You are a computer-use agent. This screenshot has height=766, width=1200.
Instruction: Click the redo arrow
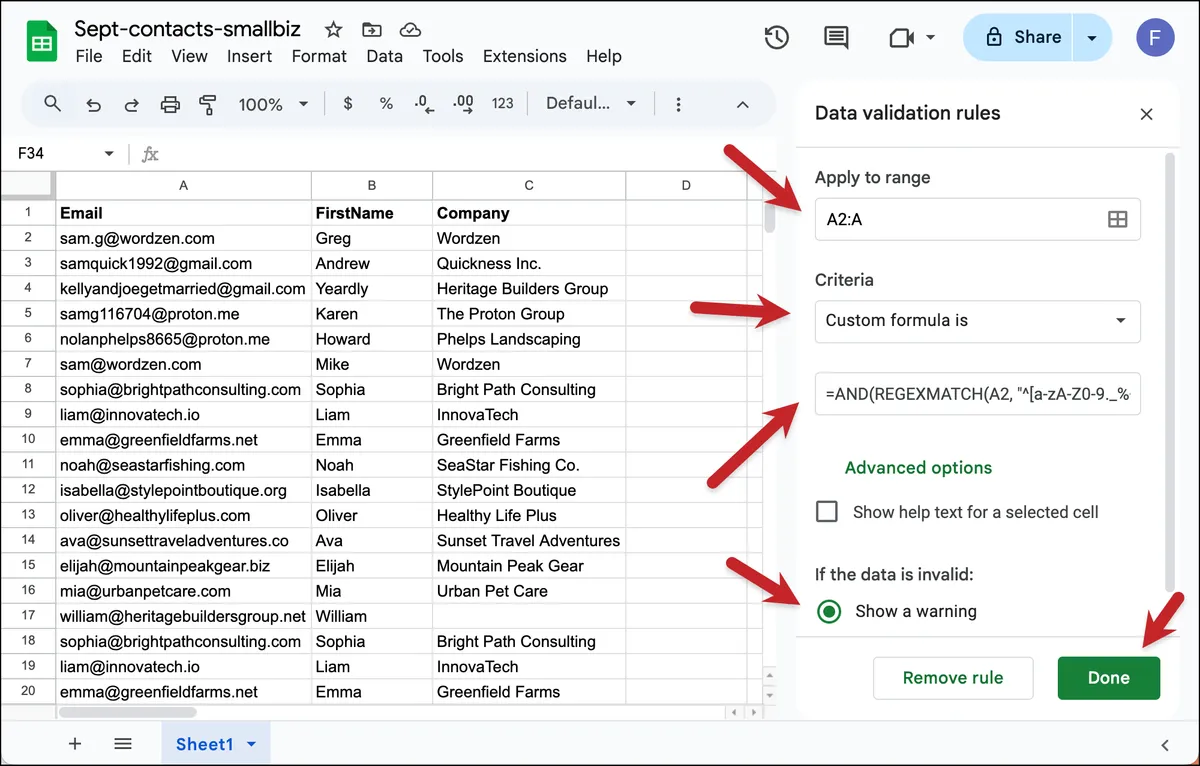pos(131,104)
